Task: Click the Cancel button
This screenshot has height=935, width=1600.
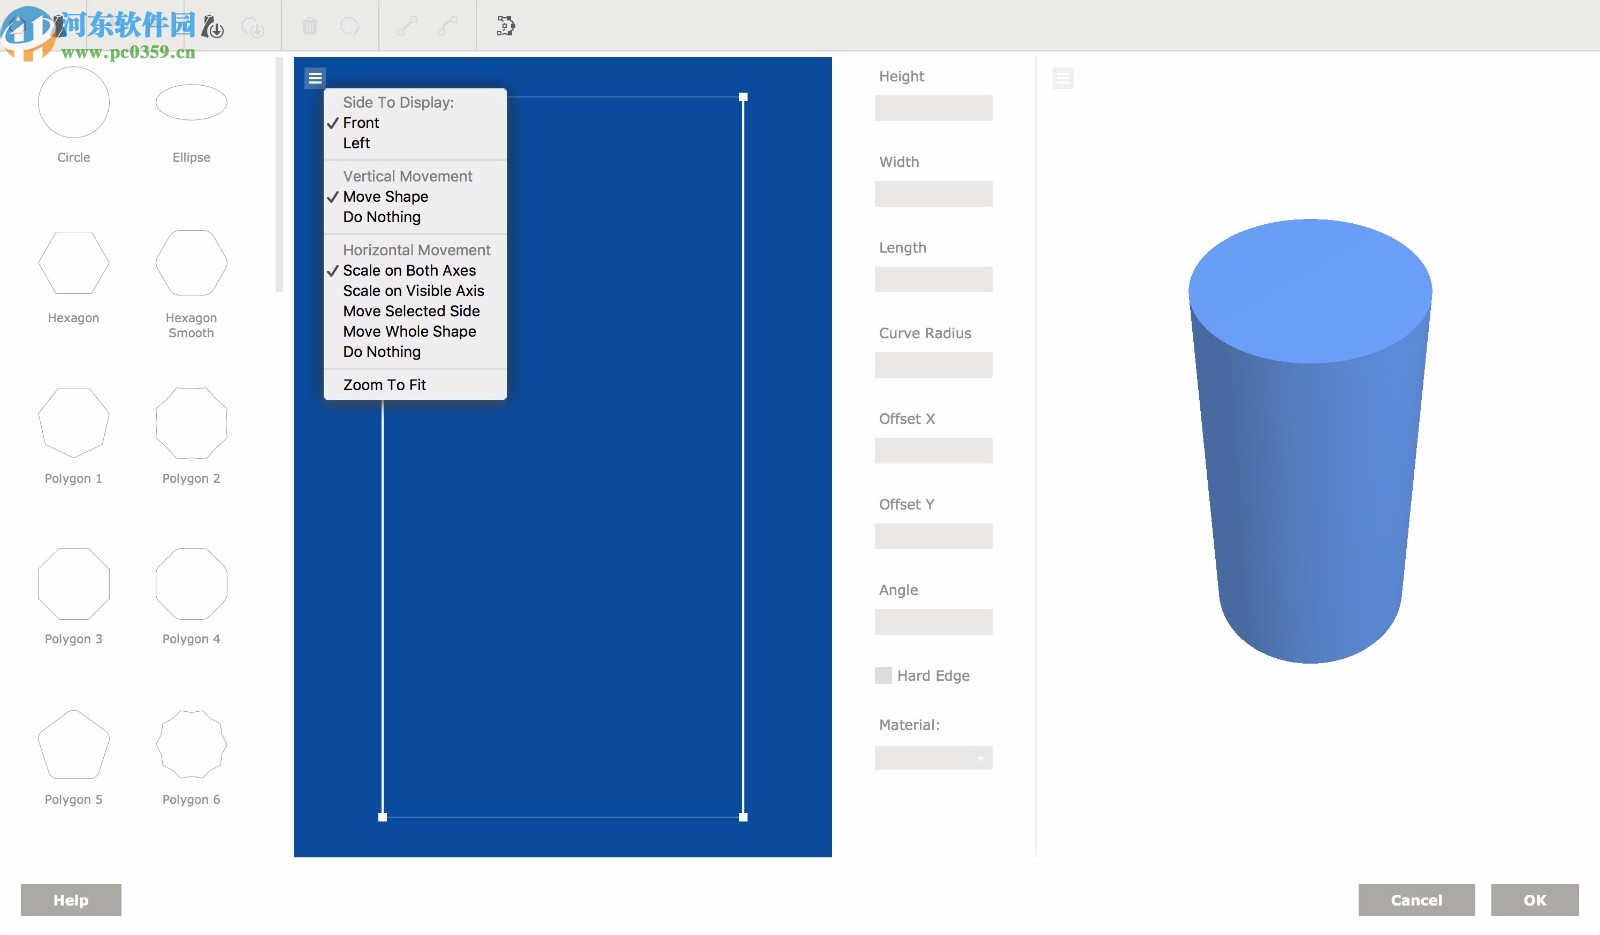Action: click(1416, 900)
